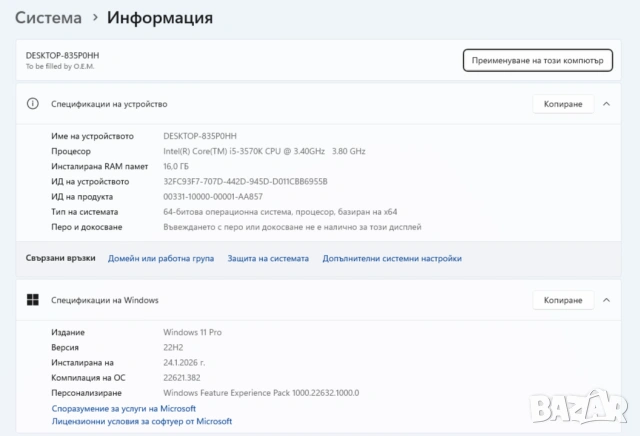
Task: Click the Издание label
Action: coord(68,332)
